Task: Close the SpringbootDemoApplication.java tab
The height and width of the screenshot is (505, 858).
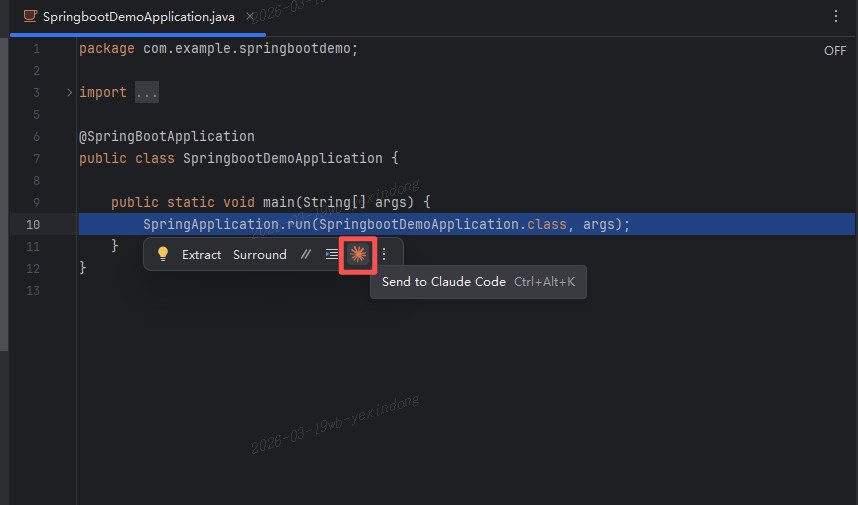Action: pos(250,16)
